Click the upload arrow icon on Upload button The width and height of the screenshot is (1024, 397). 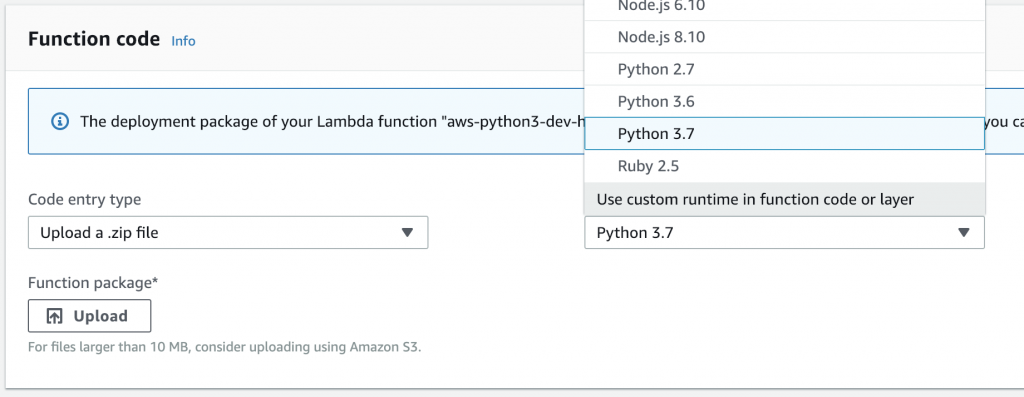click(x=55, y=317)
